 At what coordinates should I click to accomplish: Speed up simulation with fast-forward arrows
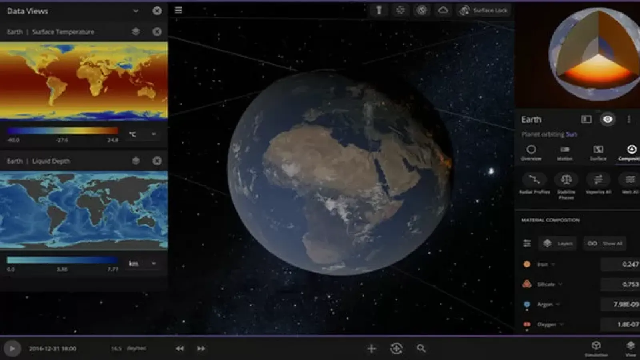coord(201,349)
